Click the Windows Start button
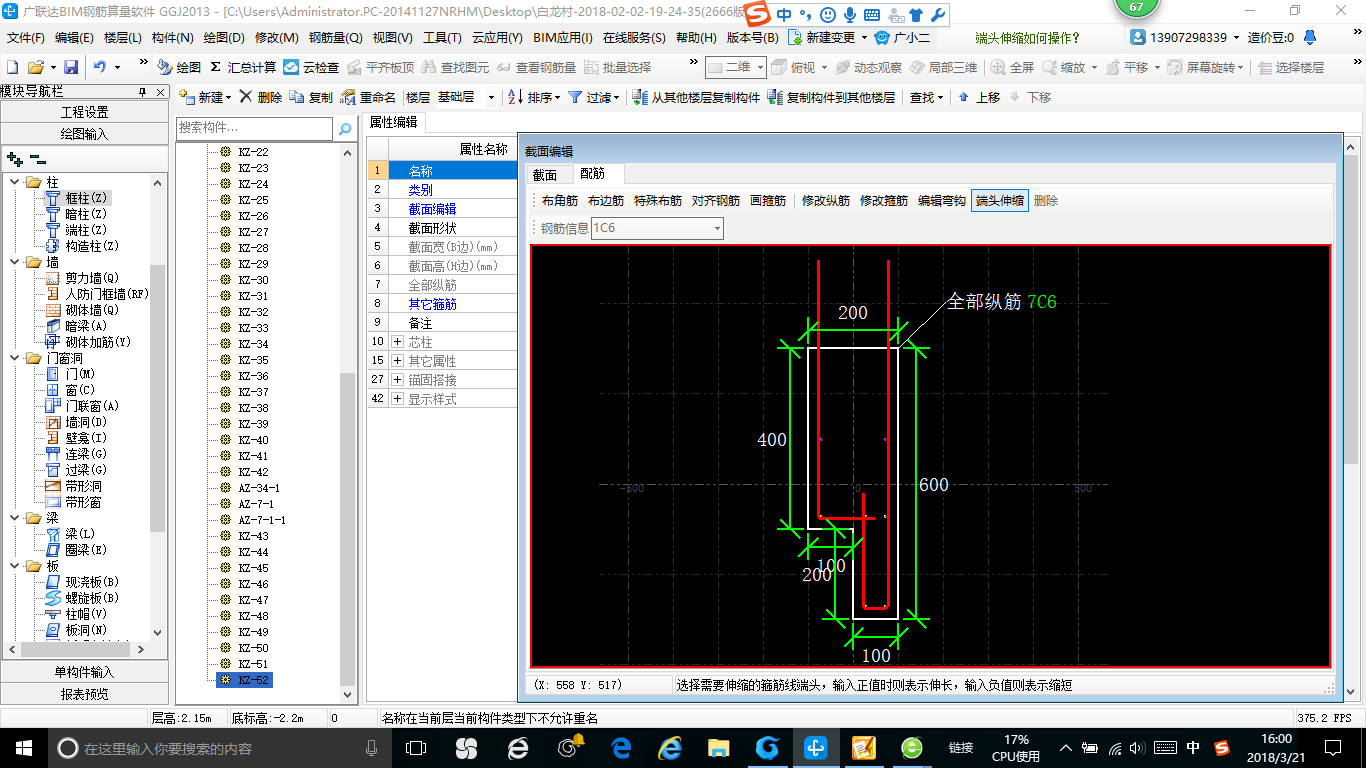 pos(23,747)
